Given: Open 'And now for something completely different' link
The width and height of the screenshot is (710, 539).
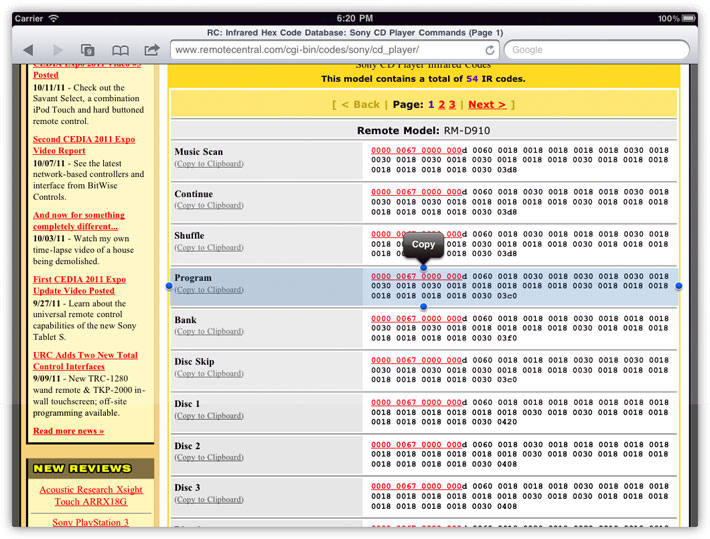Looking at the screenshot, I should 79,221.
